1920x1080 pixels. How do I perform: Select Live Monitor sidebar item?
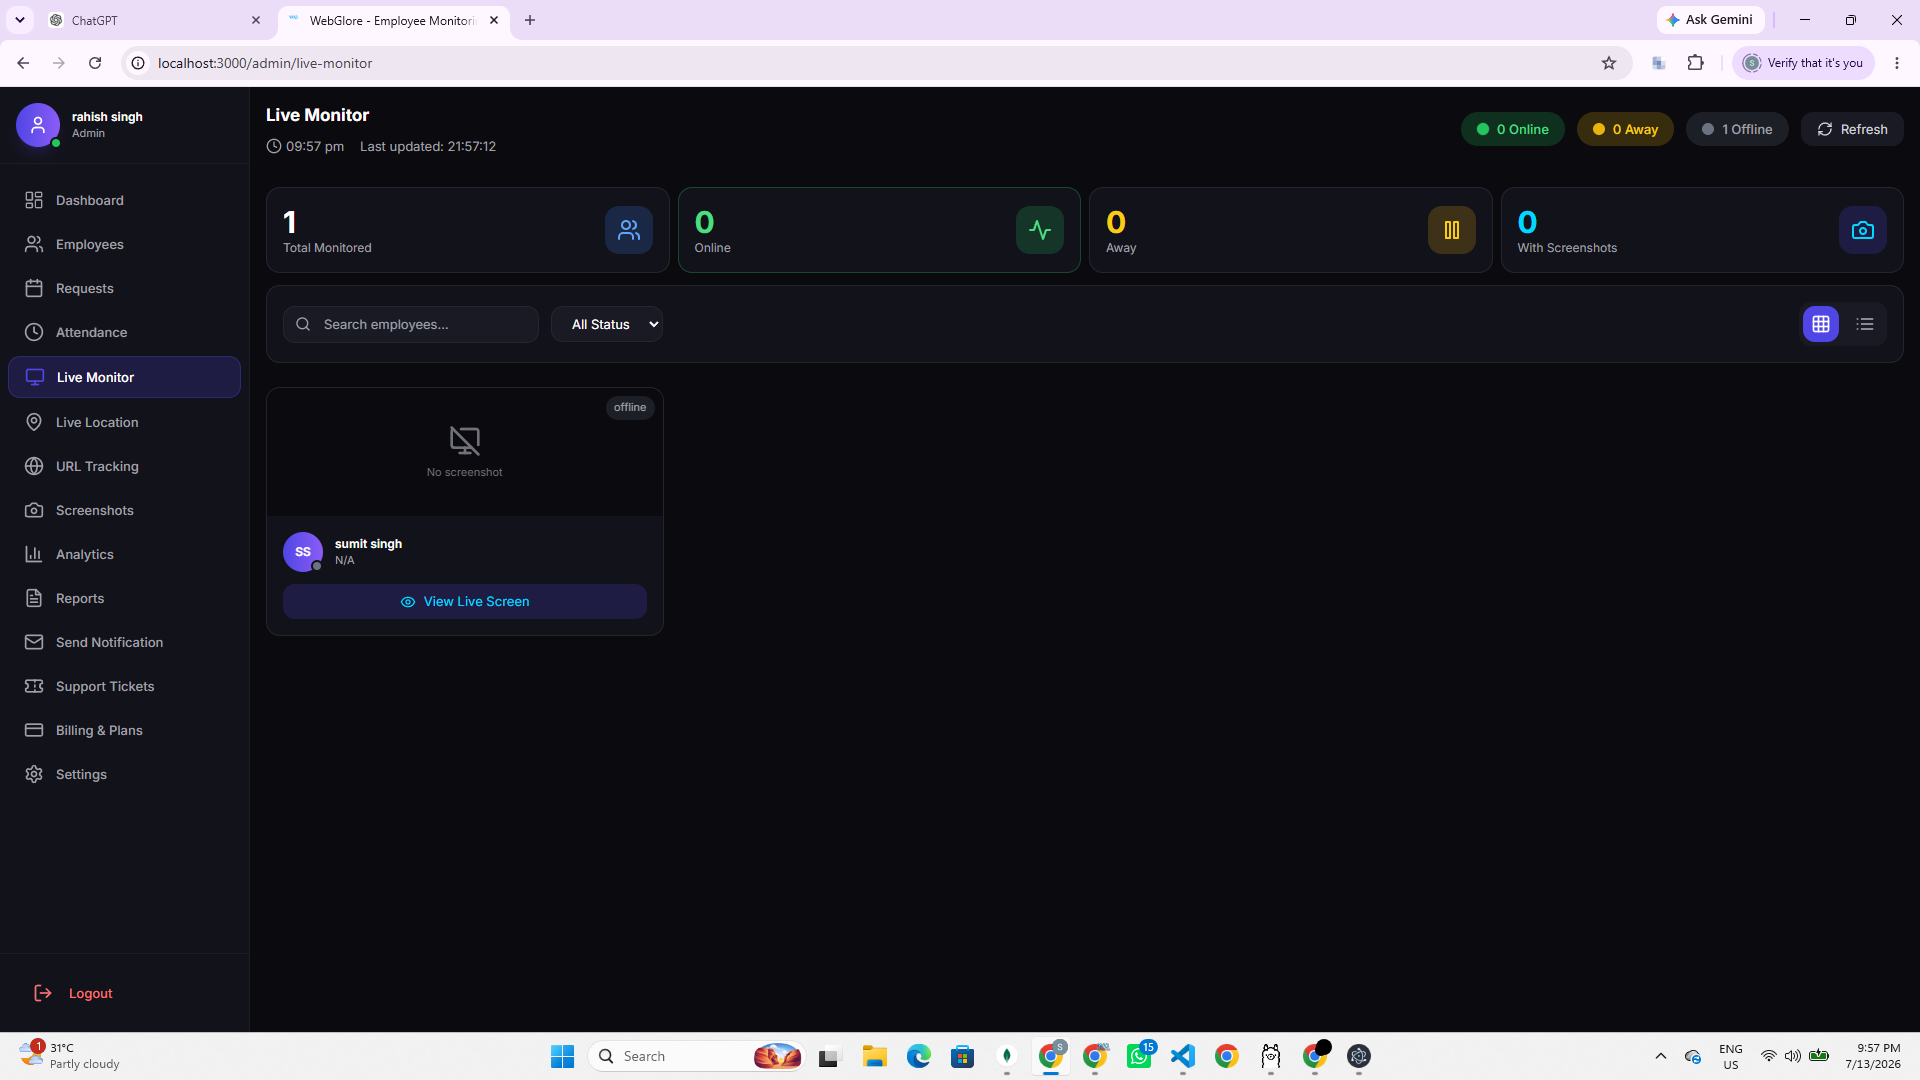tap(124, 377)
